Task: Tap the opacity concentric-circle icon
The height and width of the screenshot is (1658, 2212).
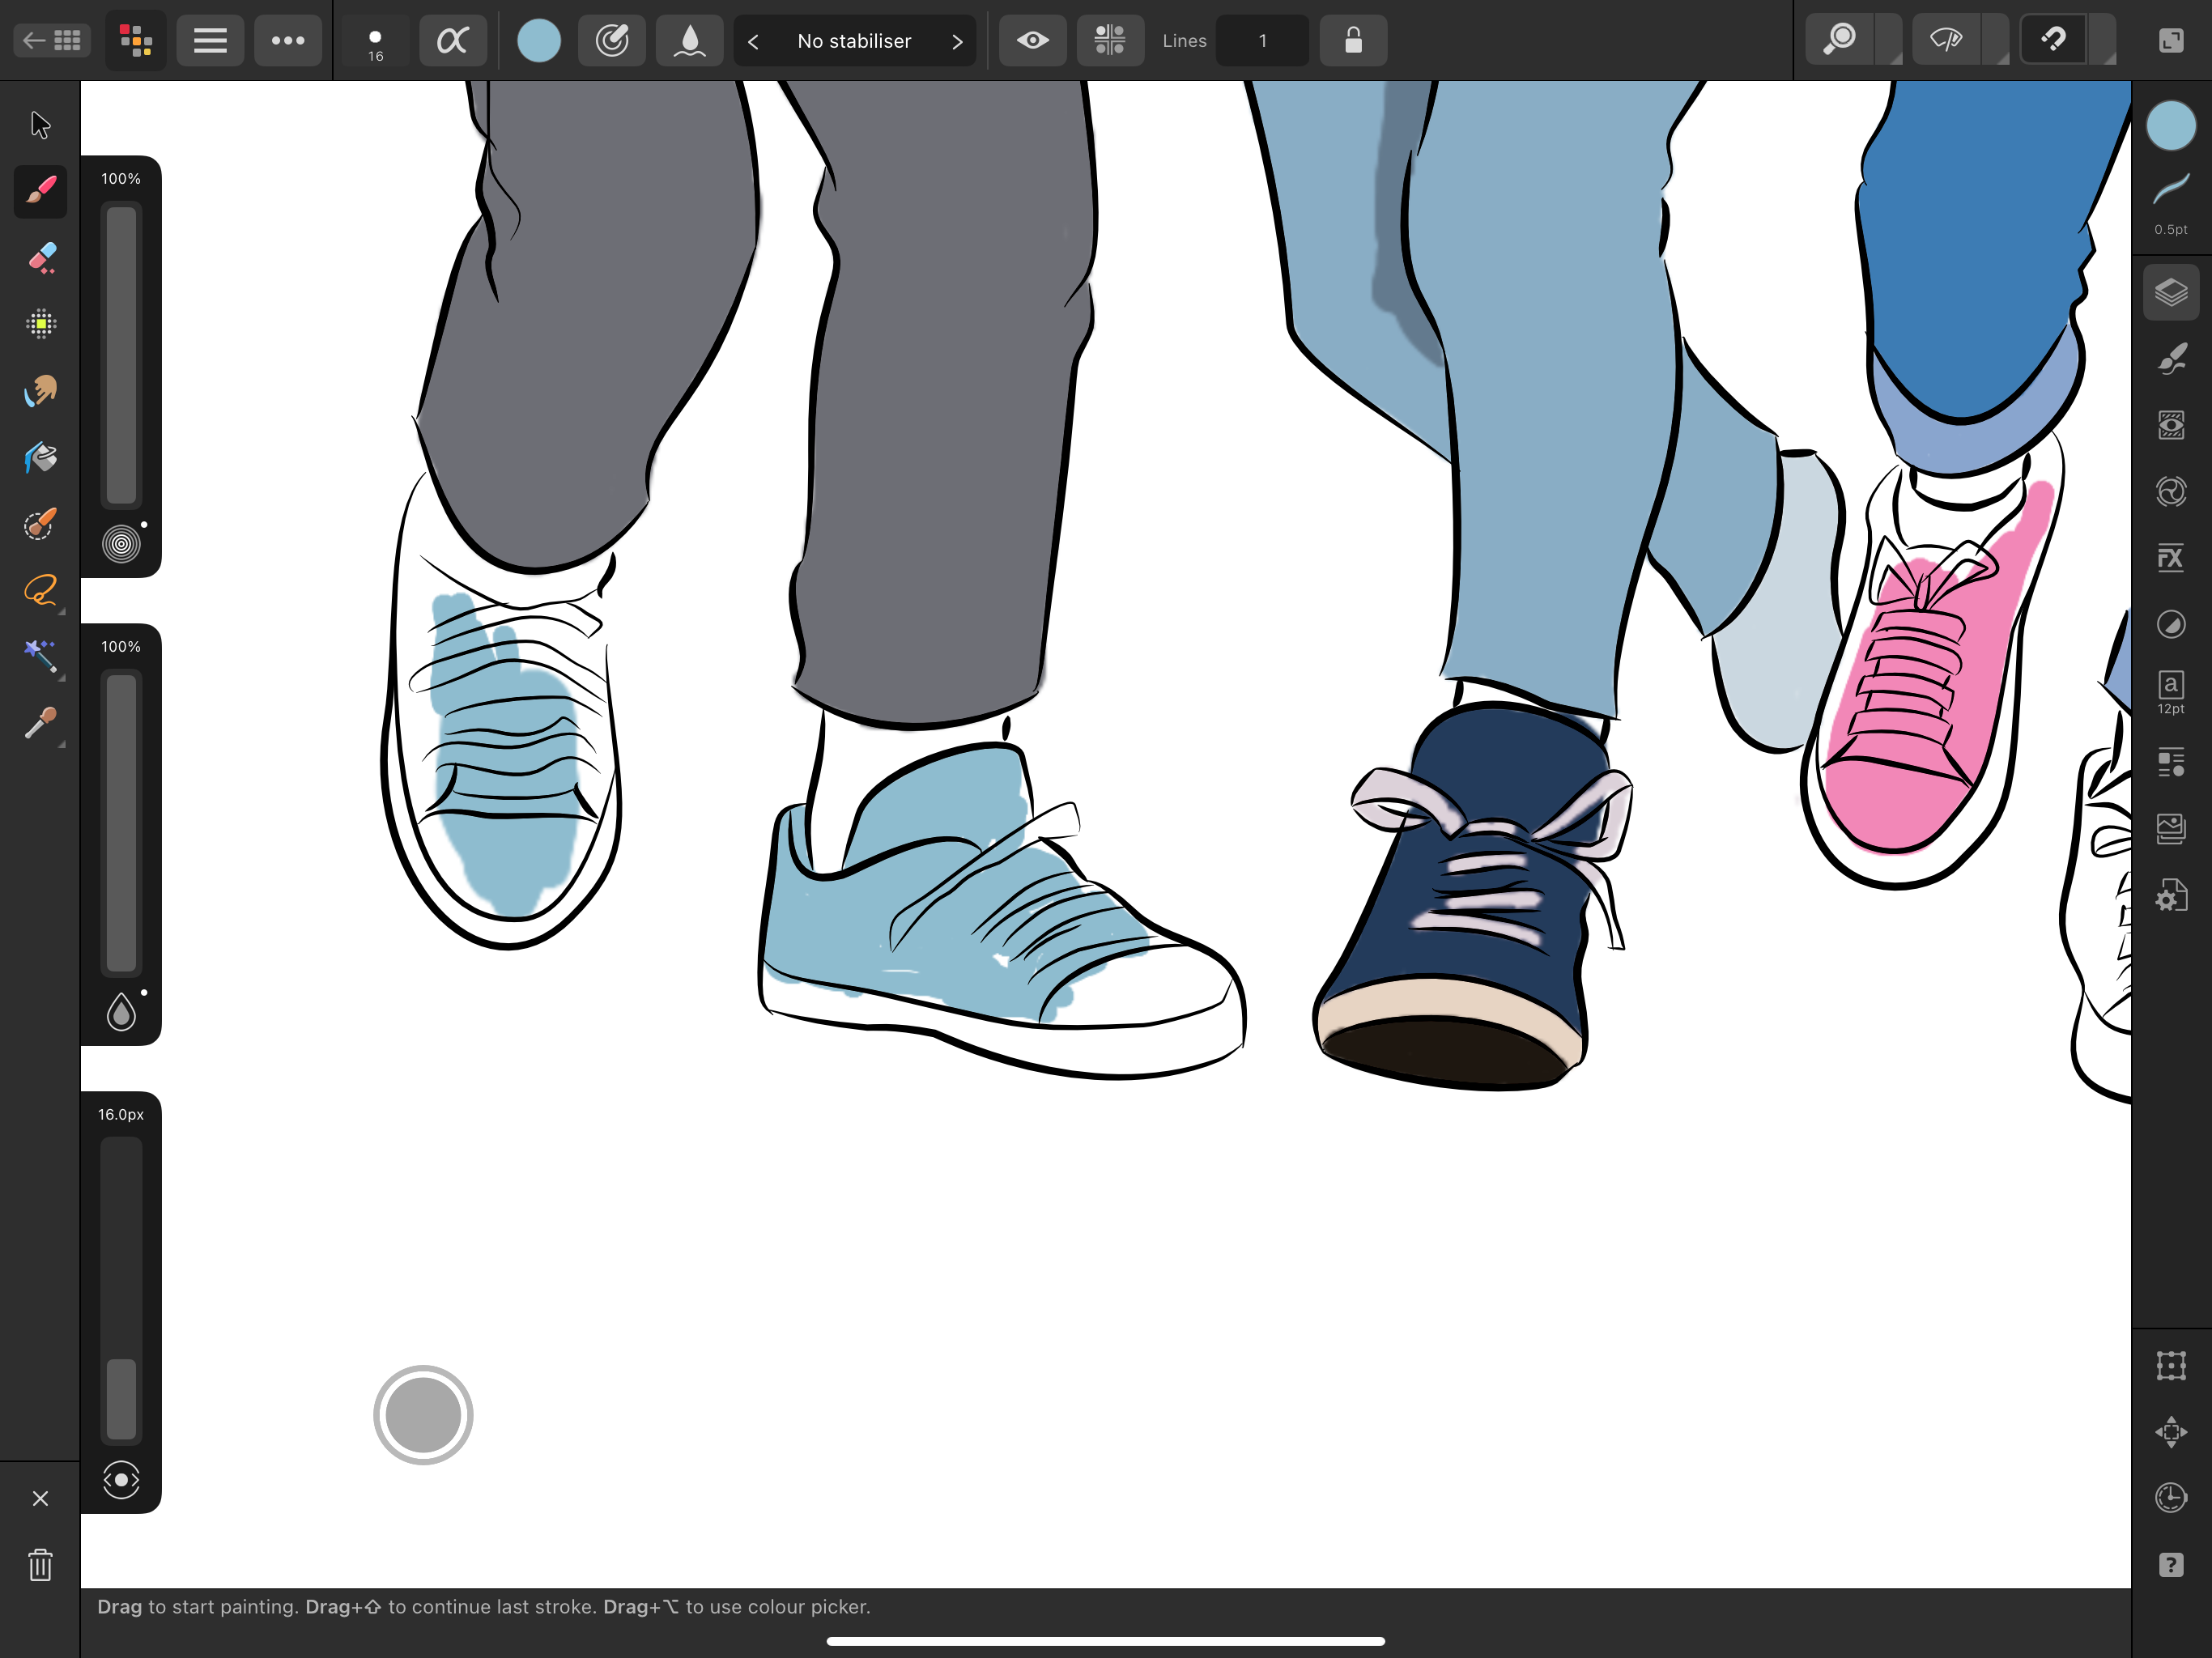Action: click(121, 544)
